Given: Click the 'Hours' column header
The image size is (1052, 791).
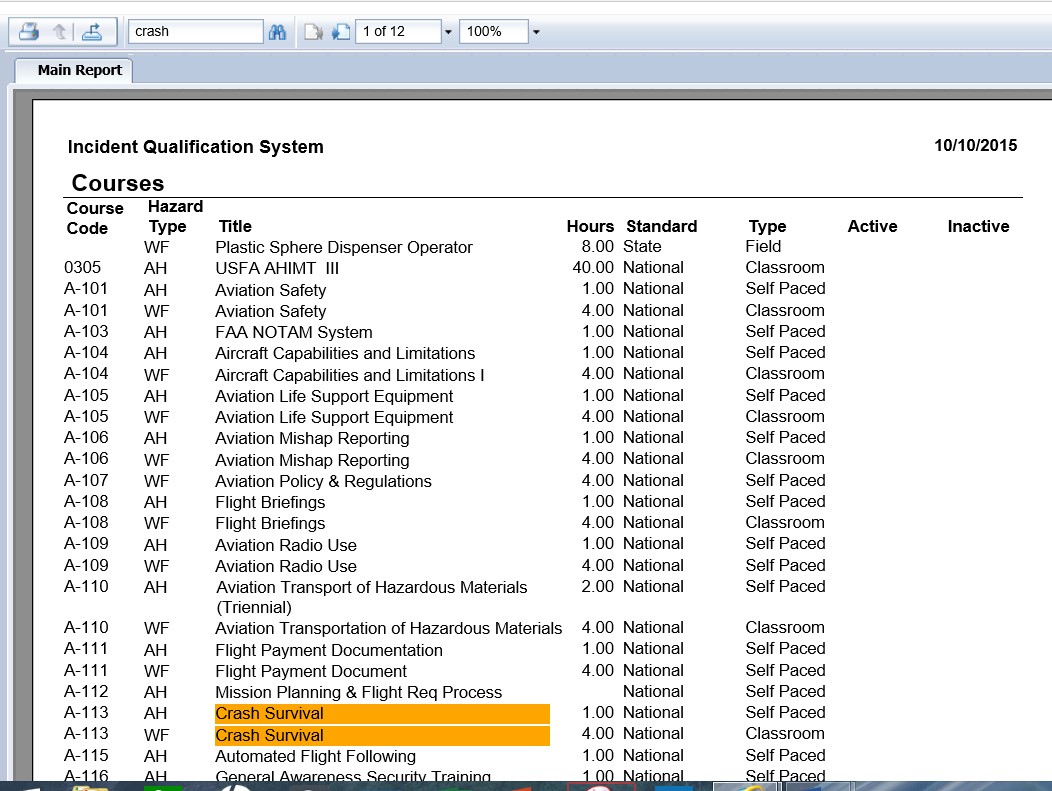Looking at the screenshot, I should [x=590, y=226].
